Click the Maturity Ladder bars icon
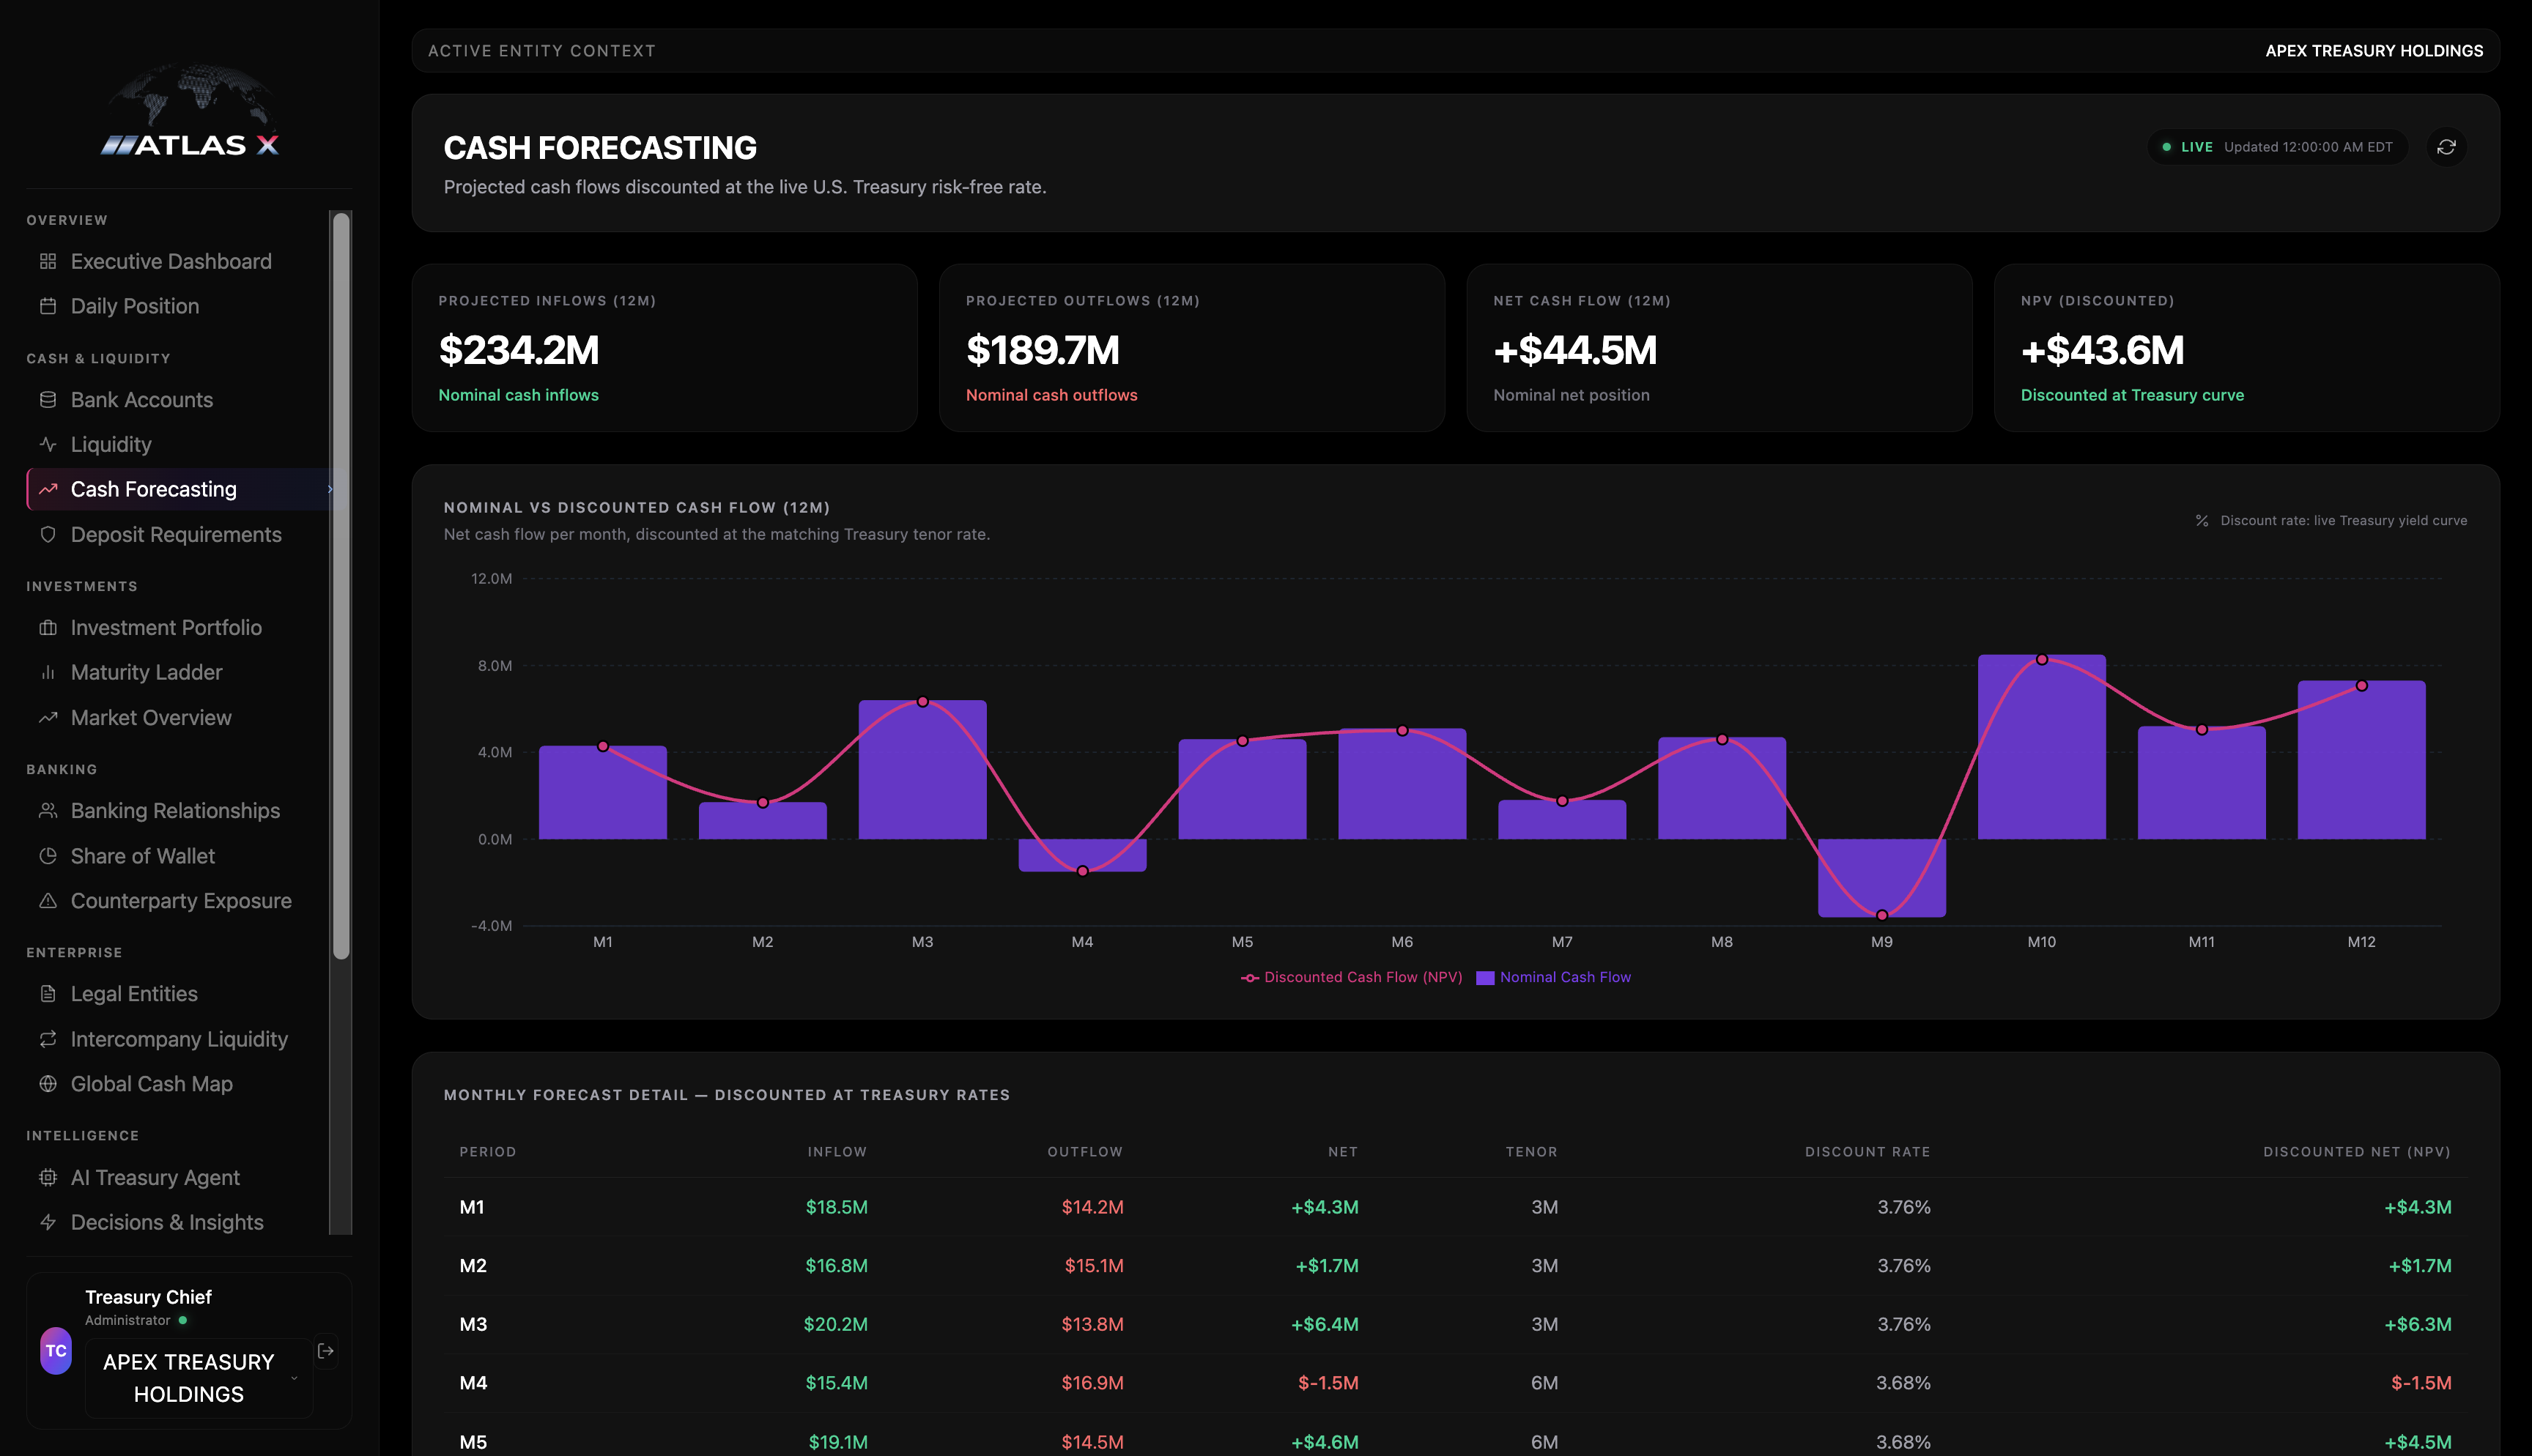This screenshot has width=2532, height=1456. pos(48,672)
